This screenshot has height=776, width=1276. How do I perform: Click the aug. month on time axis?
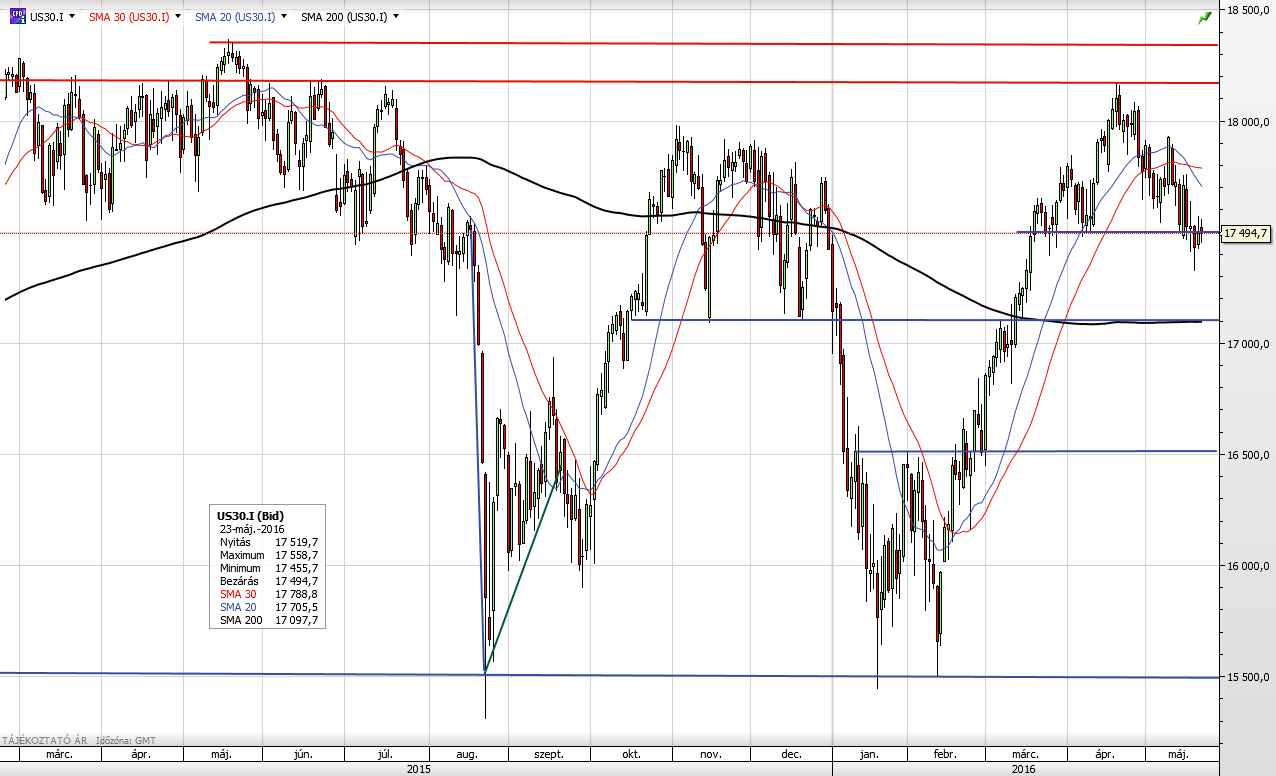click(x=467, y=755)
